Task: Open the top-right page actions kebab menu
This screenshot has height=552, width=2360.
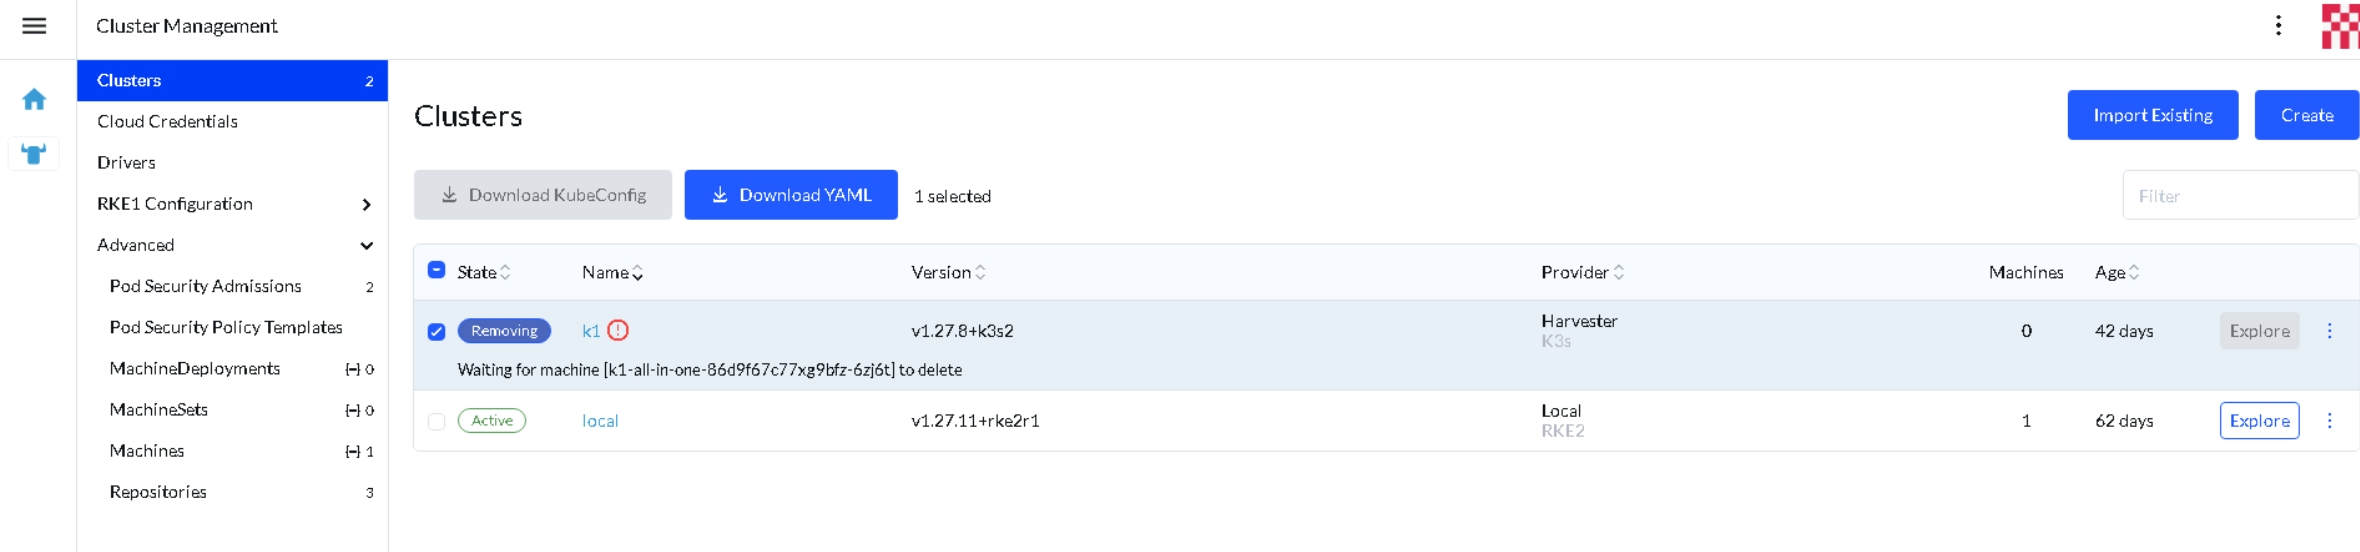Action: (x=2278, y=26)
